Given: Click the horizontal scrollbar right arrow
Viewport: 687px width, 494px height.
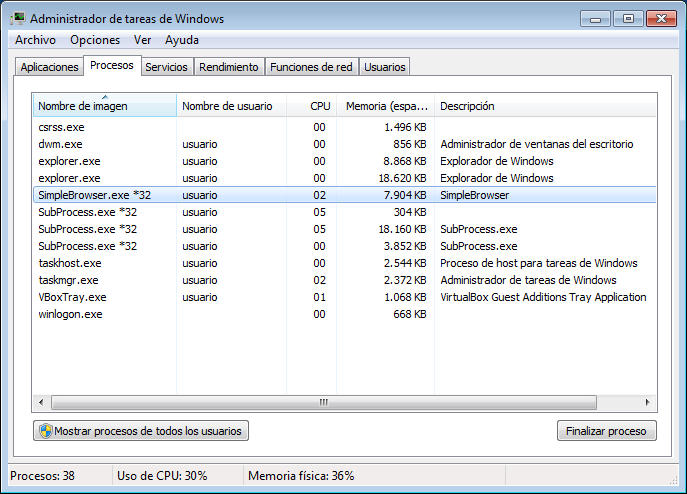Looking at the screenshot, I should (648, 402).
